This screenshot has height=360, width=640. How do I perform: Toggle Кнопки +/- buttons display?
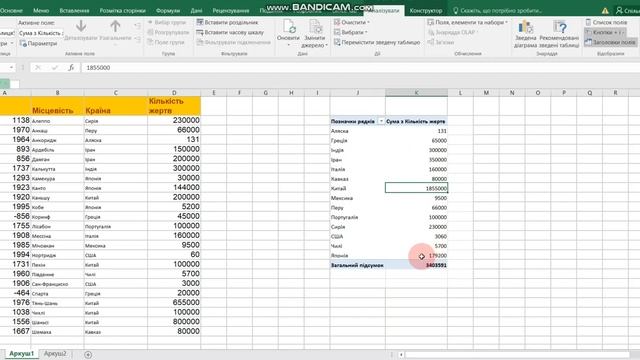pyautogui.click(x=604, y=32)
